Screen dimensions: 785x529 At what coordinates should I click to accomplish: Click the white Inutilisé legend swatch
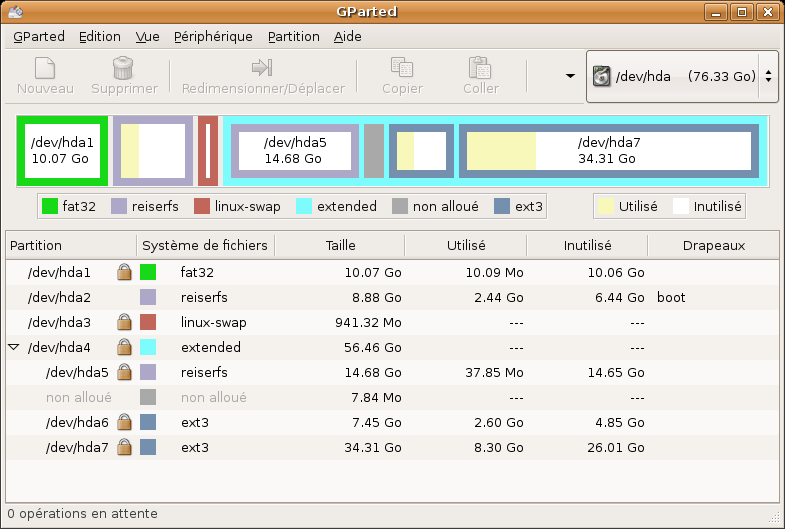click(681, 206)
